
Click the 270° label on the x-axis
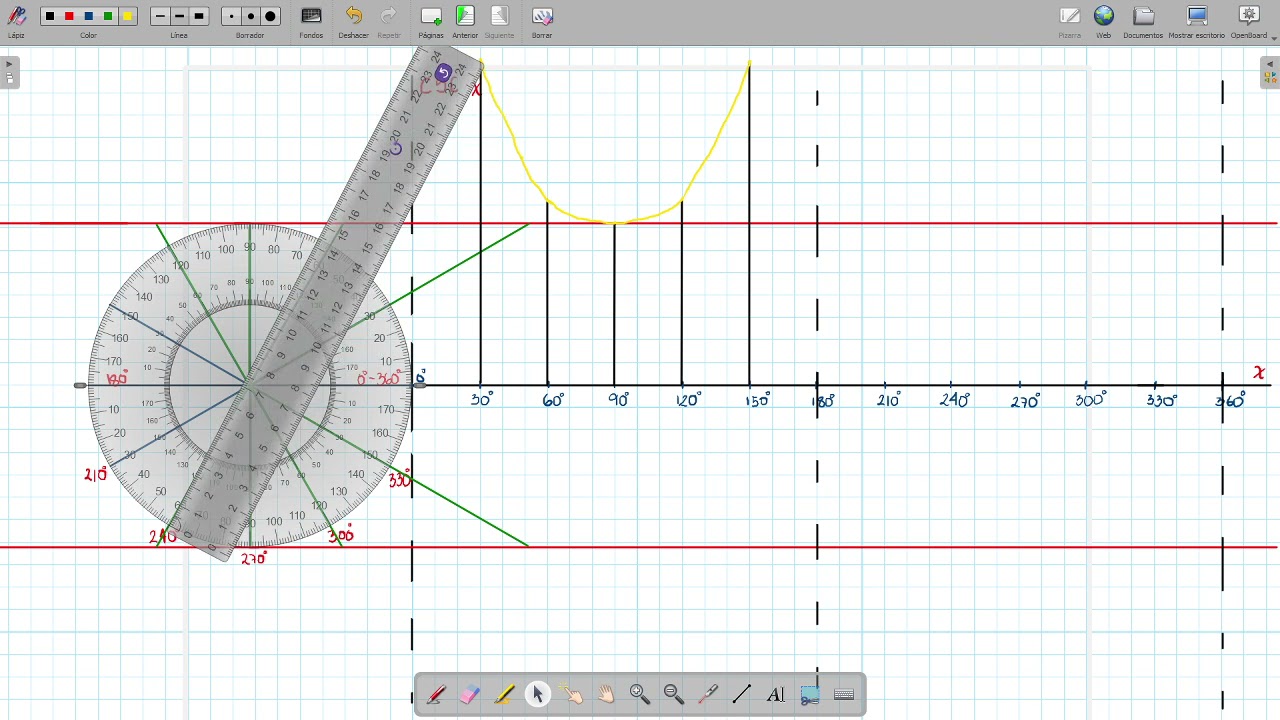[1025, 401]
